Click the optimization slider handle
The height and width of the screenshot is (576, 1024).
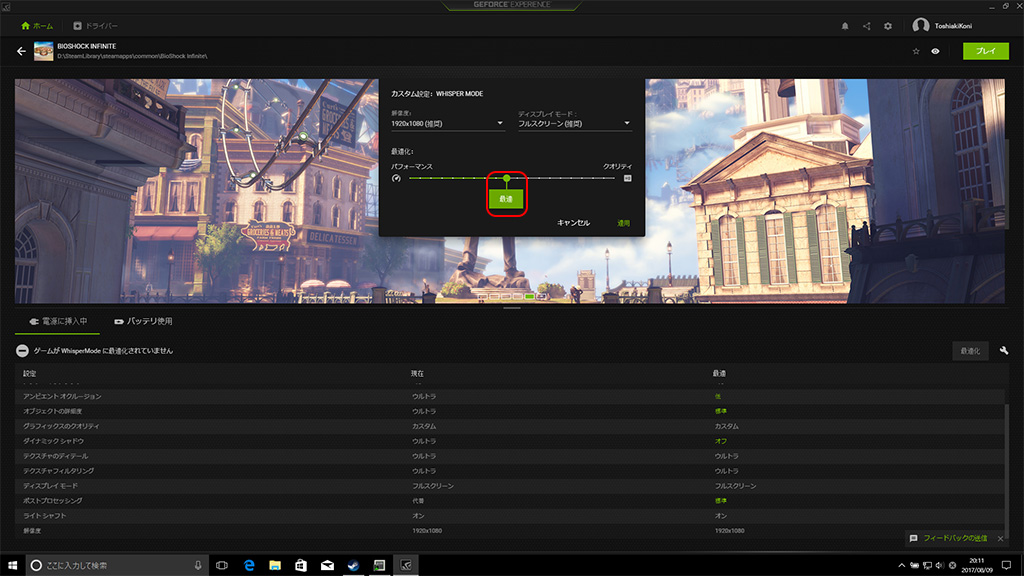pyautogui.click(x=507, y=178)
